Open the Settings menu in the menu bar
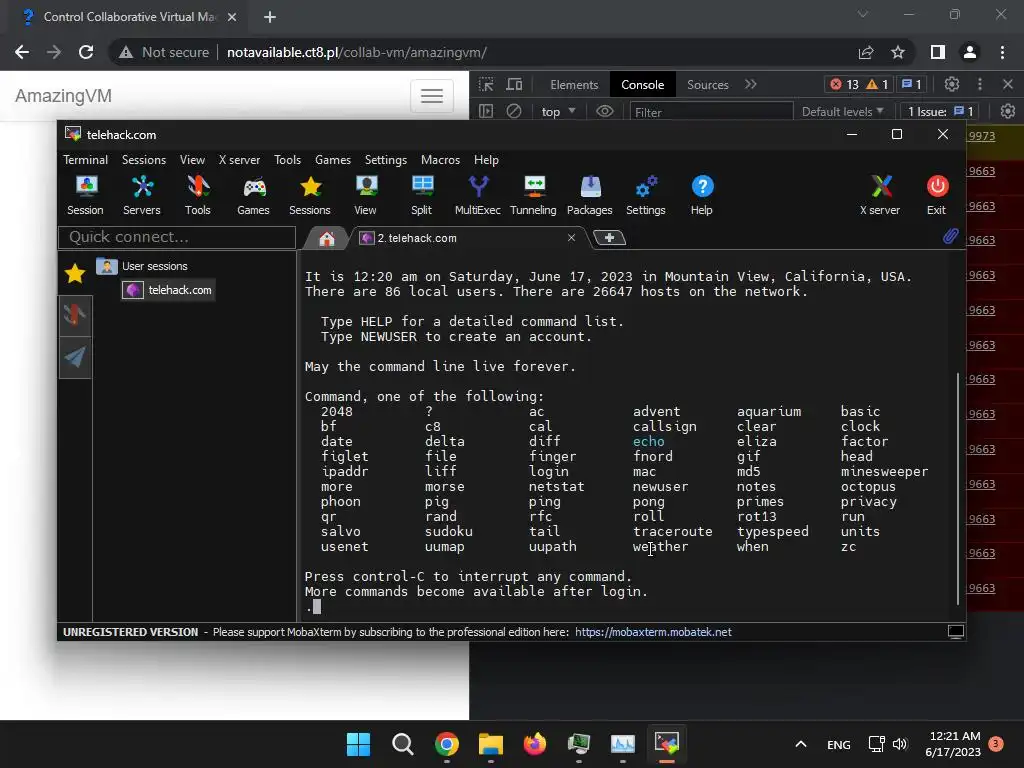The width and height of the screenshot is (1024, 768). [386, 160]
